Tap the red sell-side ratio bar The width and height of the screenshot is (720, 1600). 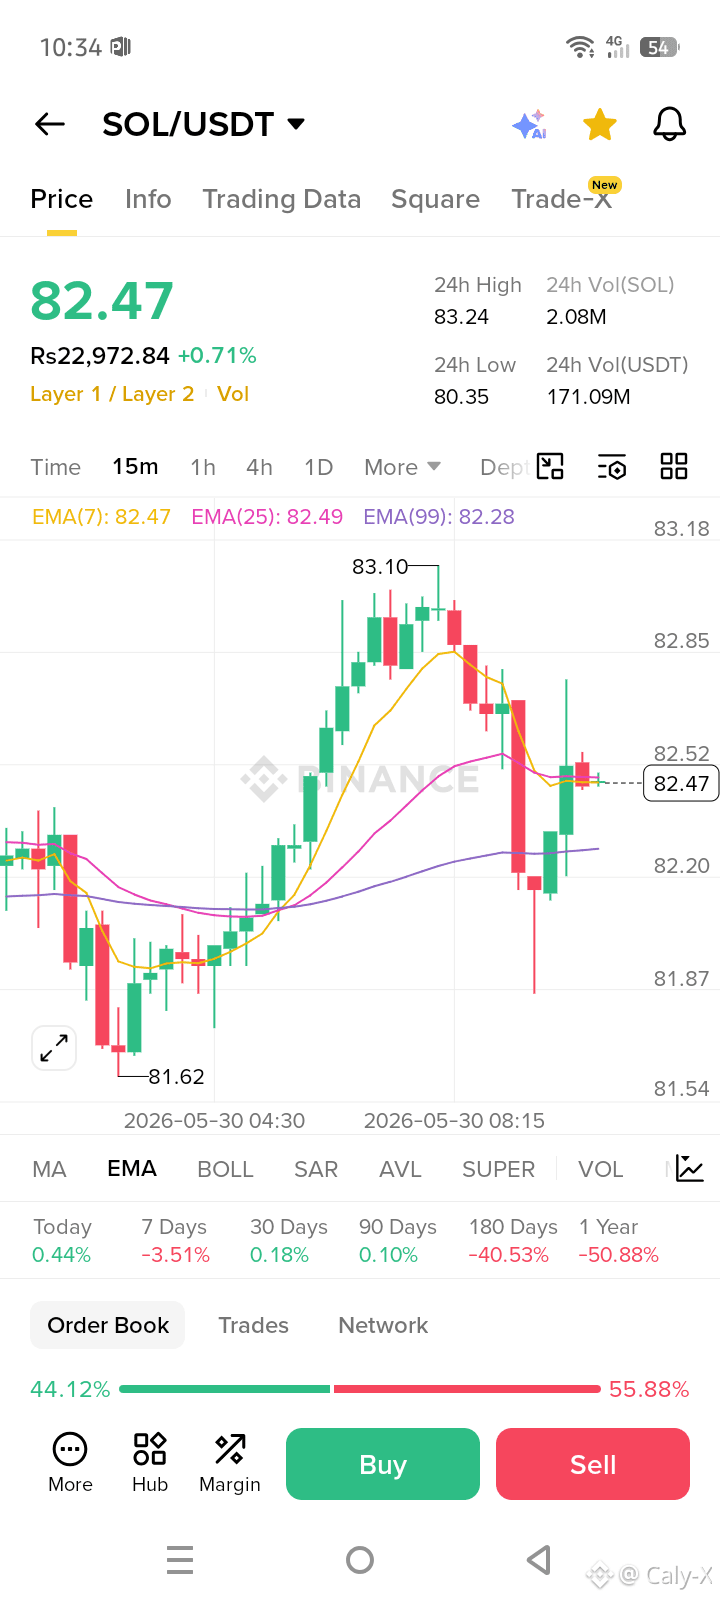[467, 1389]
